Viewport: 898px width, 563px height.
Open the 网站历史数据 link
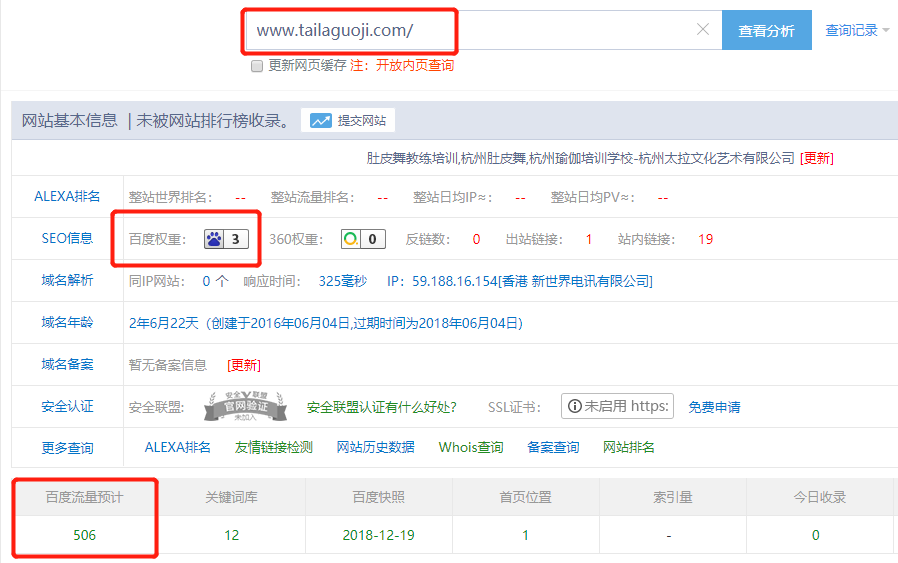(x=375, y=447)
